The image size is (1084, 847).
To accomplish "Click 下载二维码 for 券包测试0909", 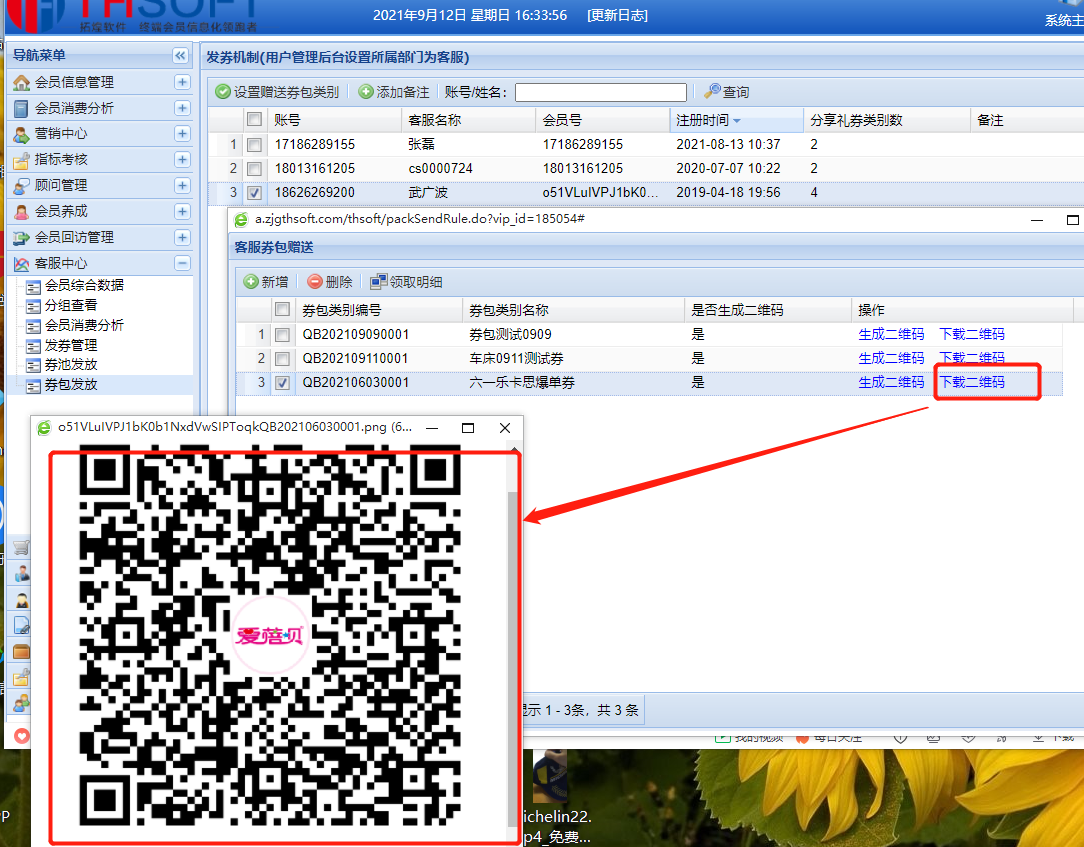I will 971,335.
